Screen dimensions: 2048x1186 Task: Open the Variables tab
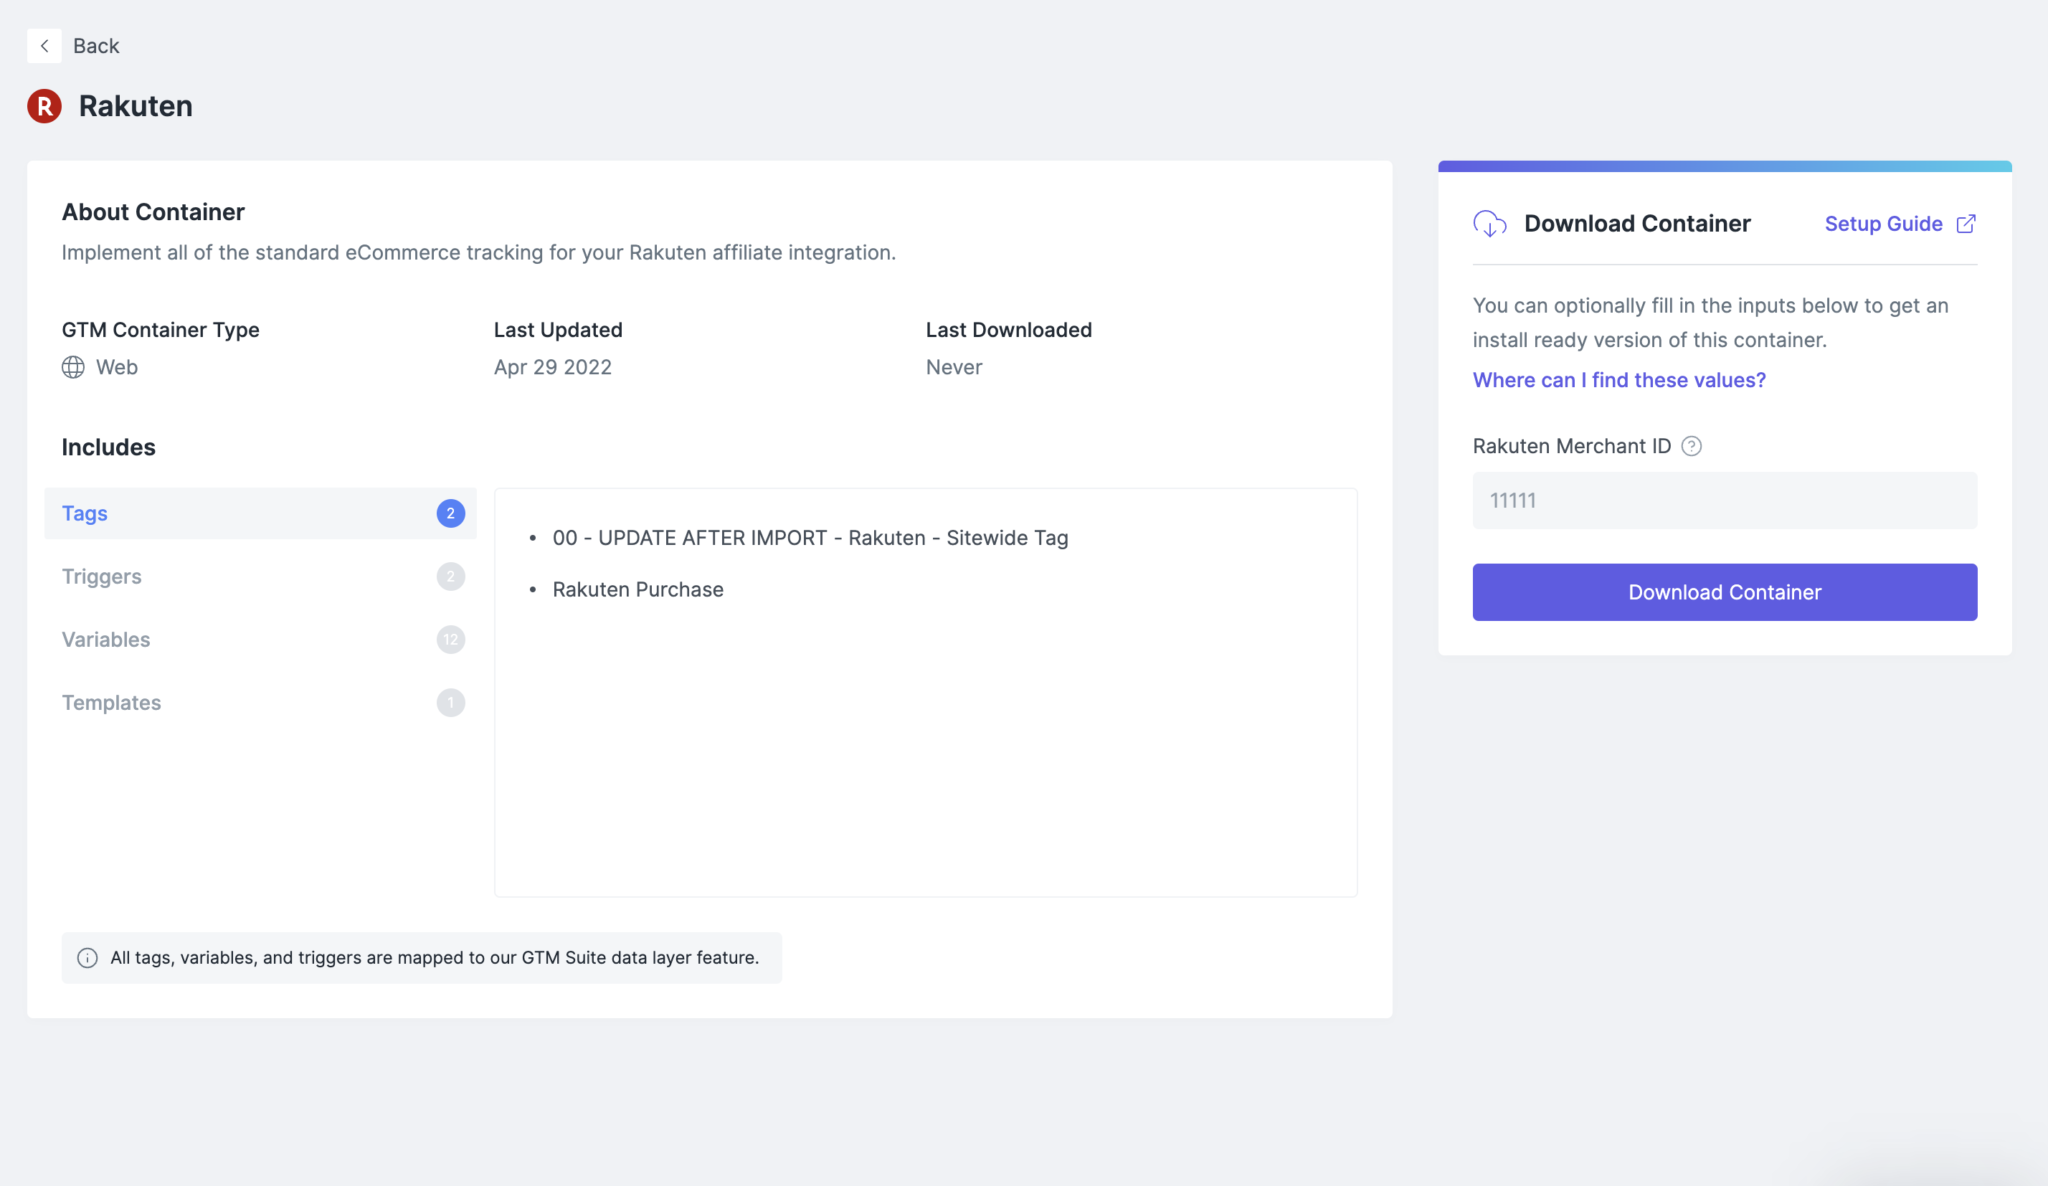106,640
